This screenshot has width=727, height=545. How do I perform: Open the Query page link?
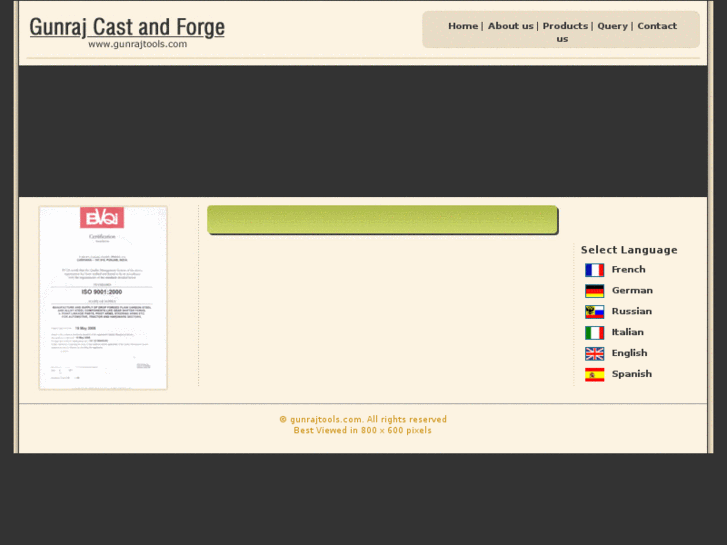(x=612, y=26)
